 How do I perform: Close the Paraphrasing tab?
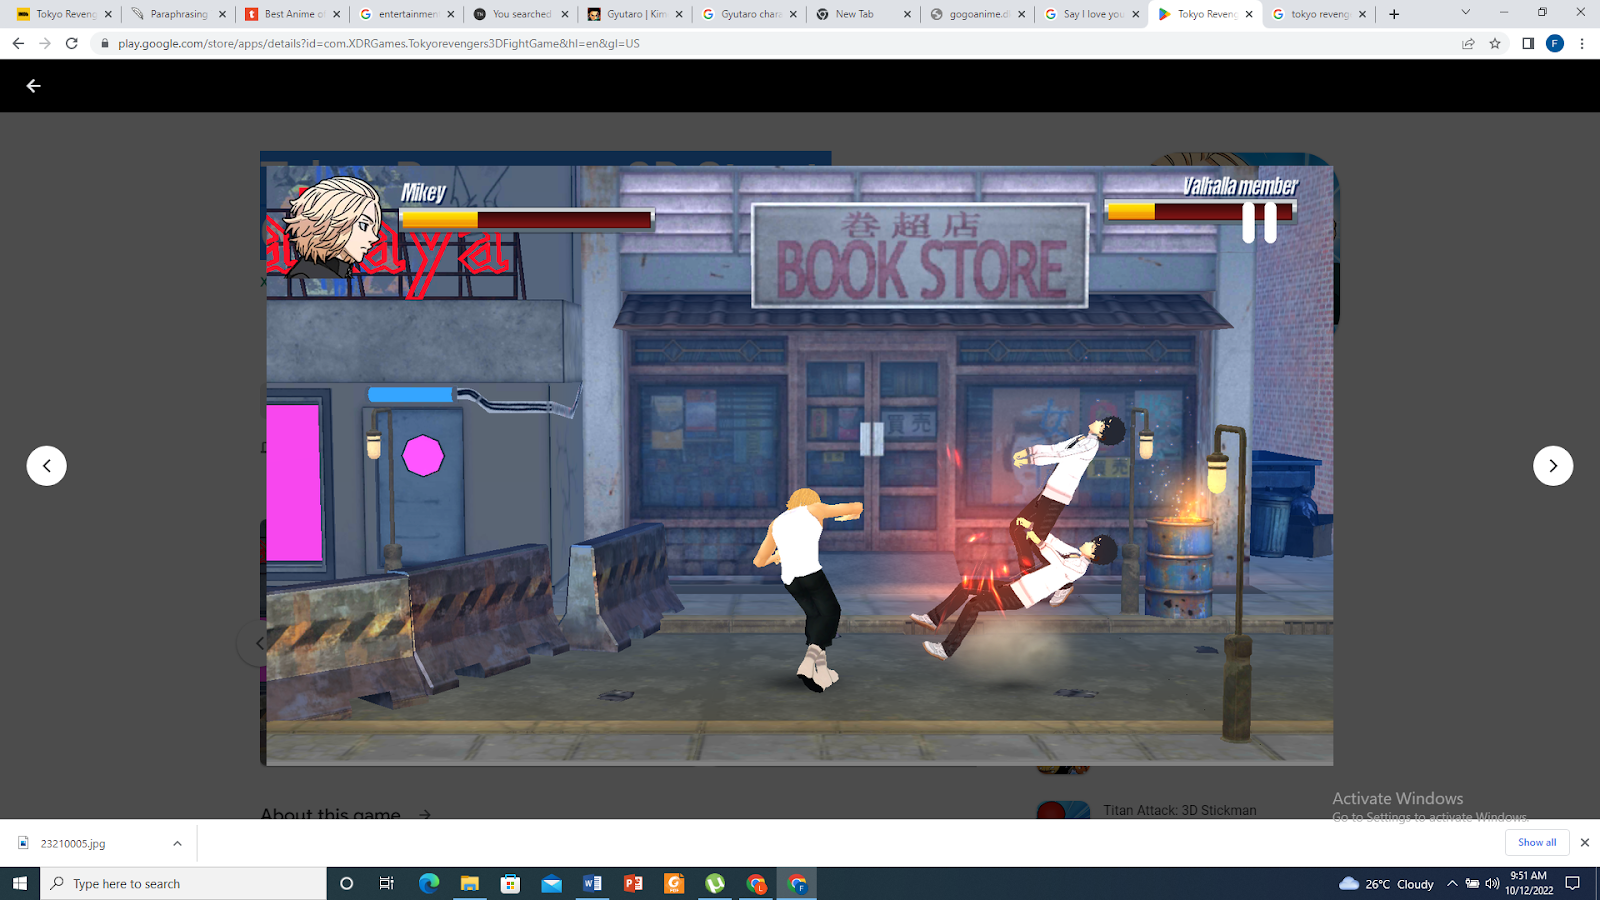tap(222, 14)
